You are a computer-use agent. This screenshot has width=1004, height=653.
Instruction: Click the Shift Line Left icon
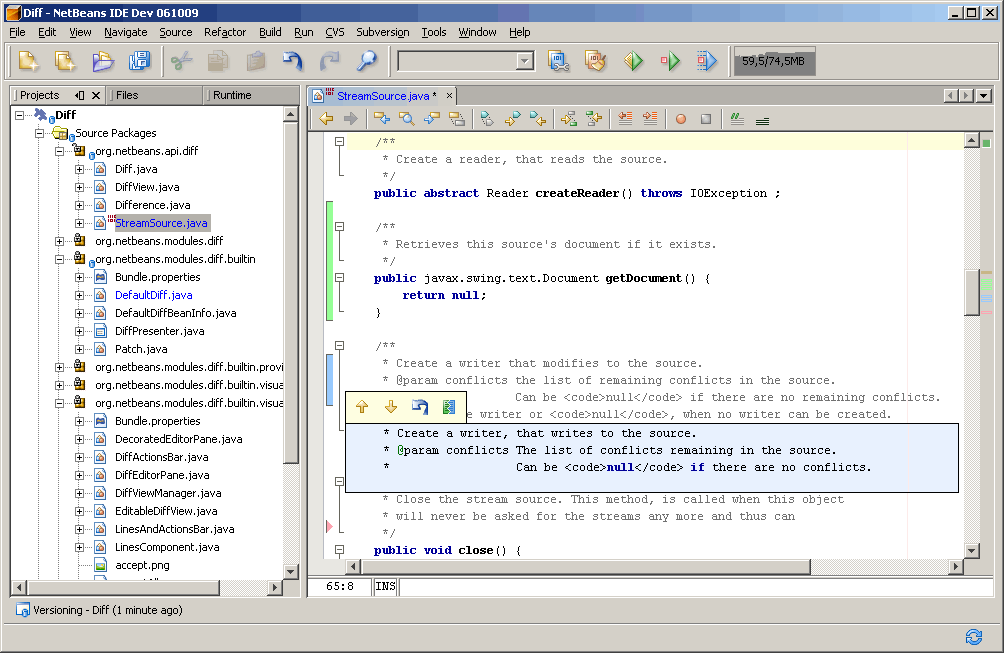[625, 118]
